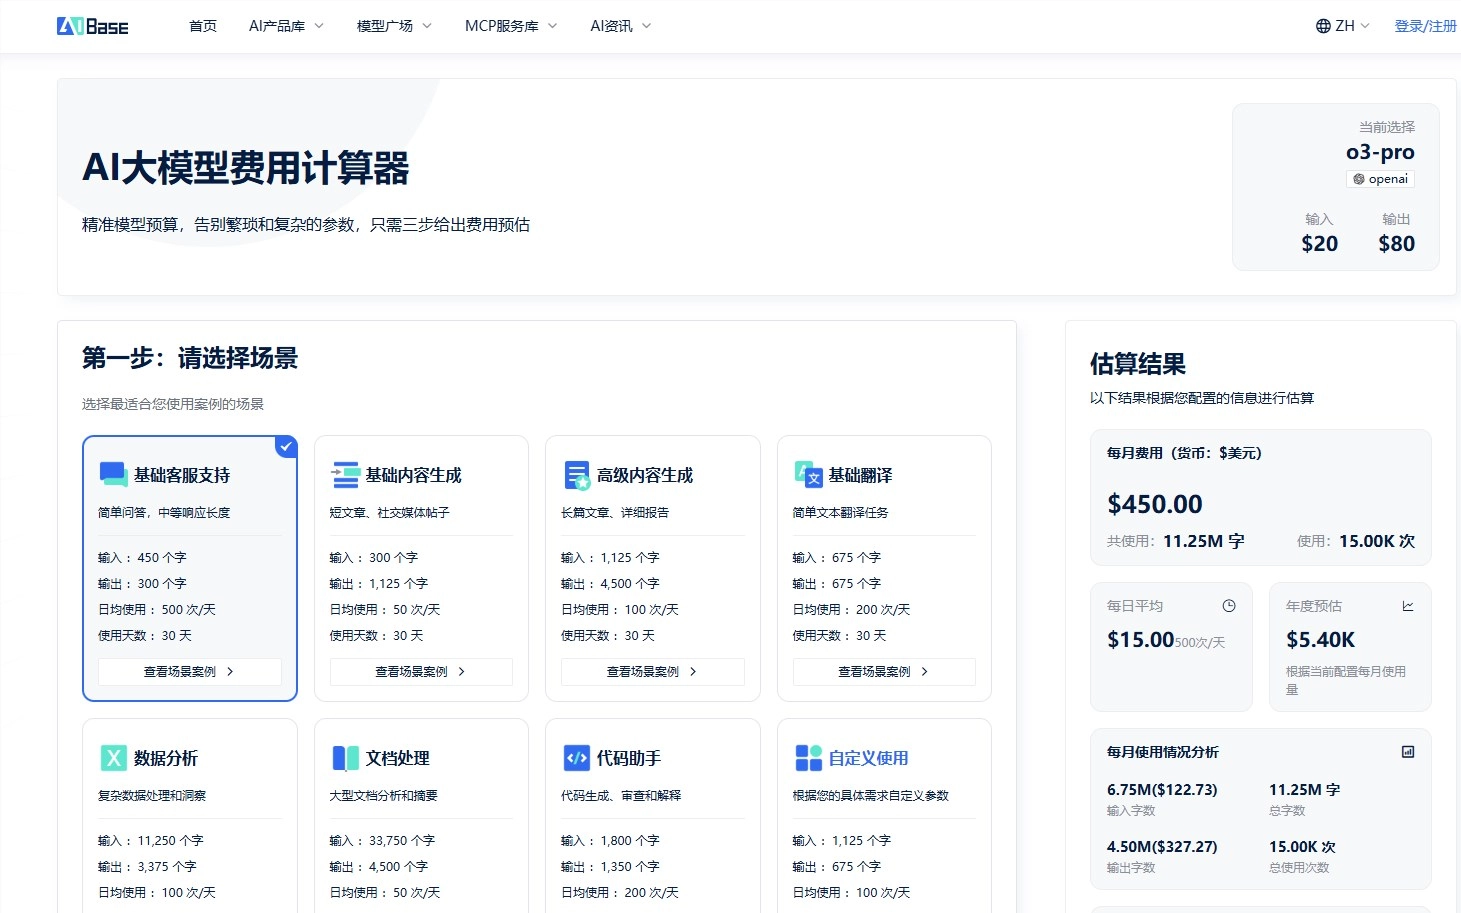
Task: Click the 第一步：请选择场景 heading
Action: coord(190,358)
